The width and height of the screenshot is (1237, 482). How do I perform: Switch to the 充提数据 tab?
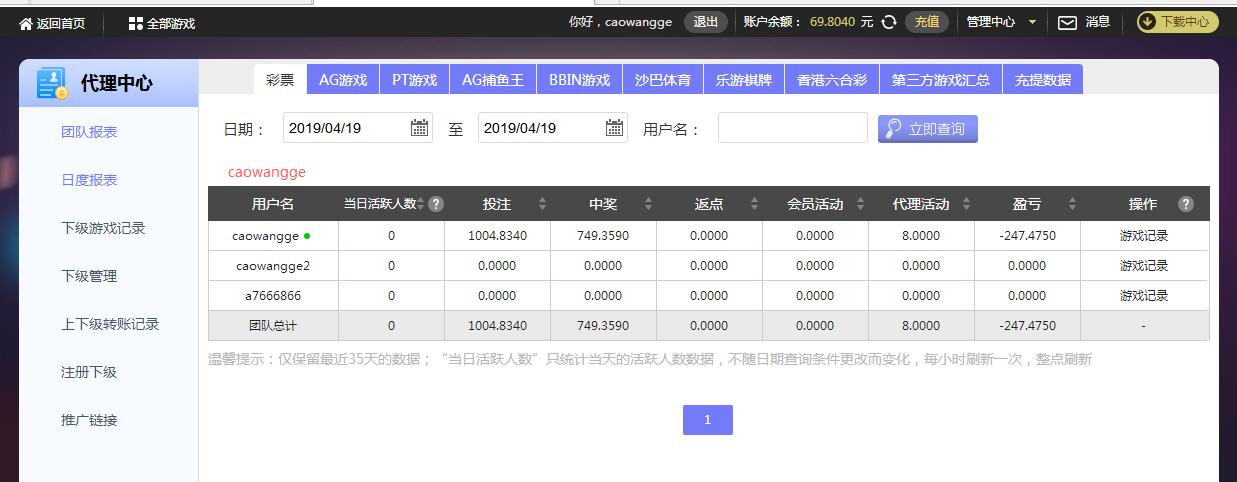pyautogui.click(x=1042, y=80)
